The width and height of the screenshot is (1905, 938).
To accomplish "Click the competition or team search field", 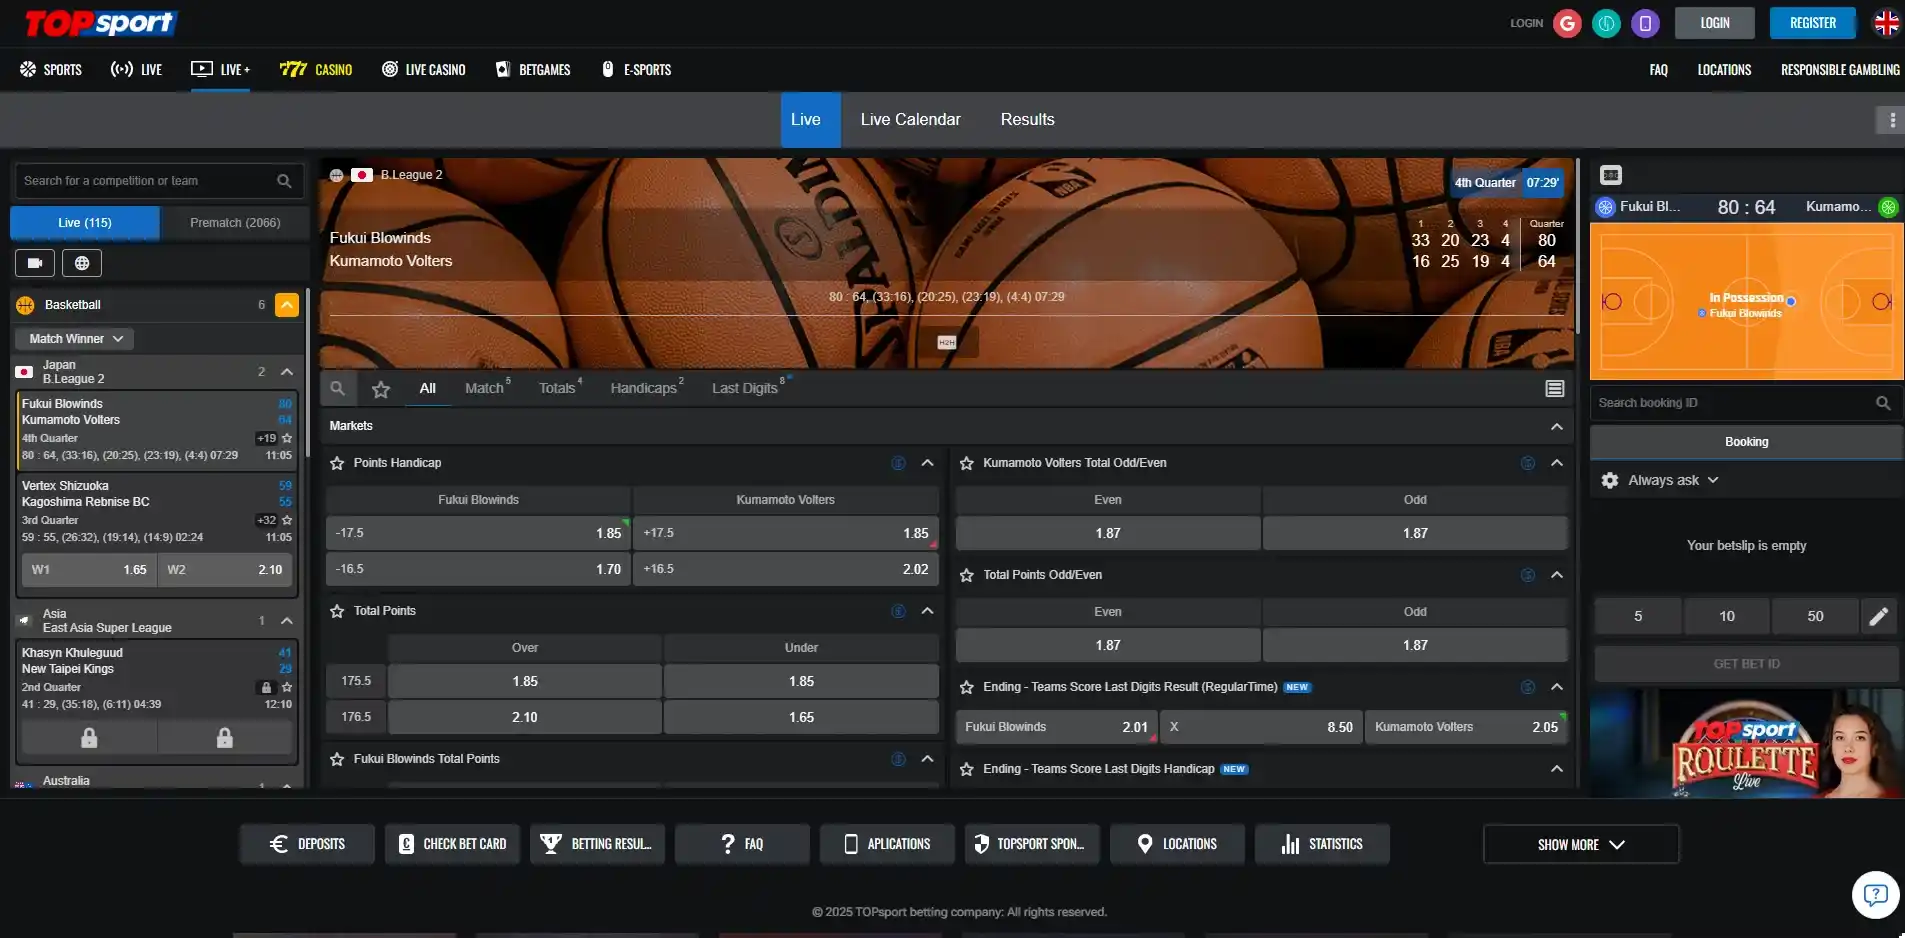I will [x=145, y=181].
